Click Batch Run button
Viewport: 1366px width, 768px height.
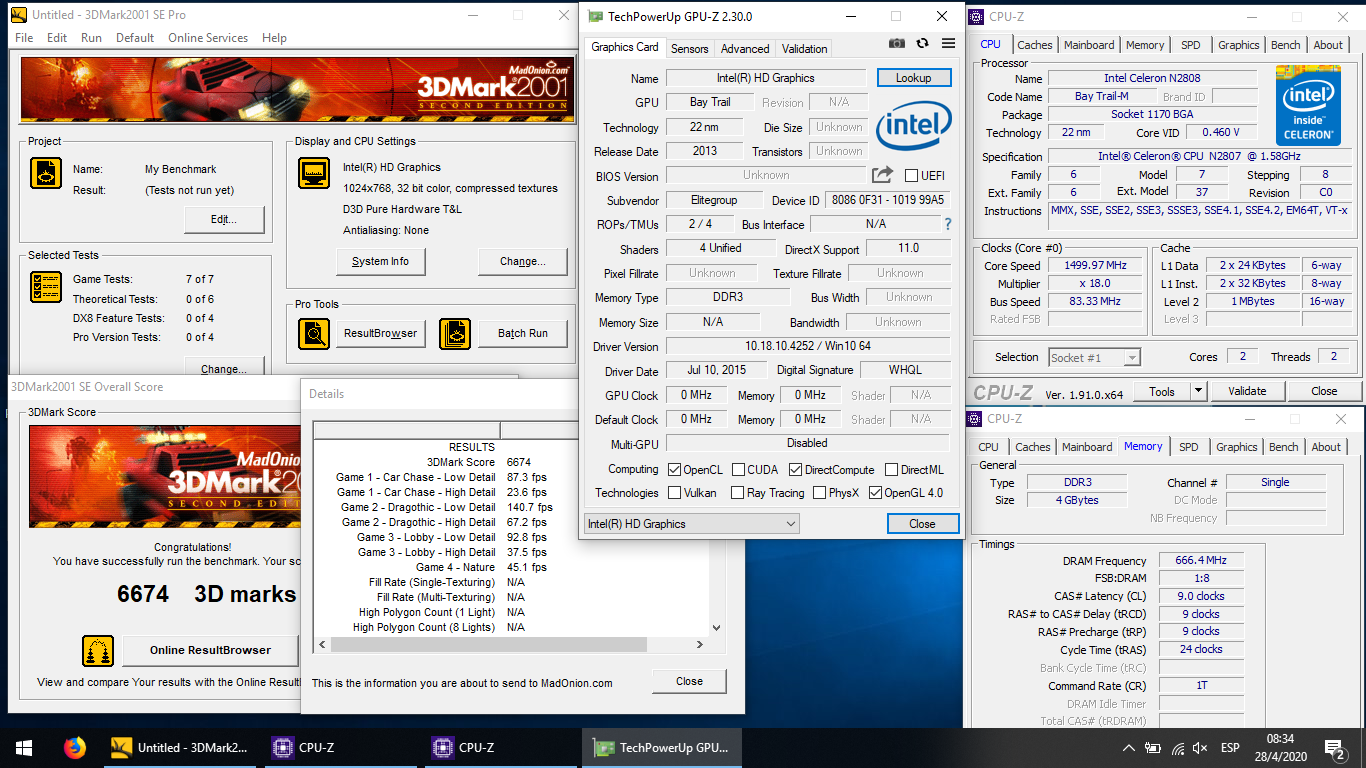click(523, 333)
